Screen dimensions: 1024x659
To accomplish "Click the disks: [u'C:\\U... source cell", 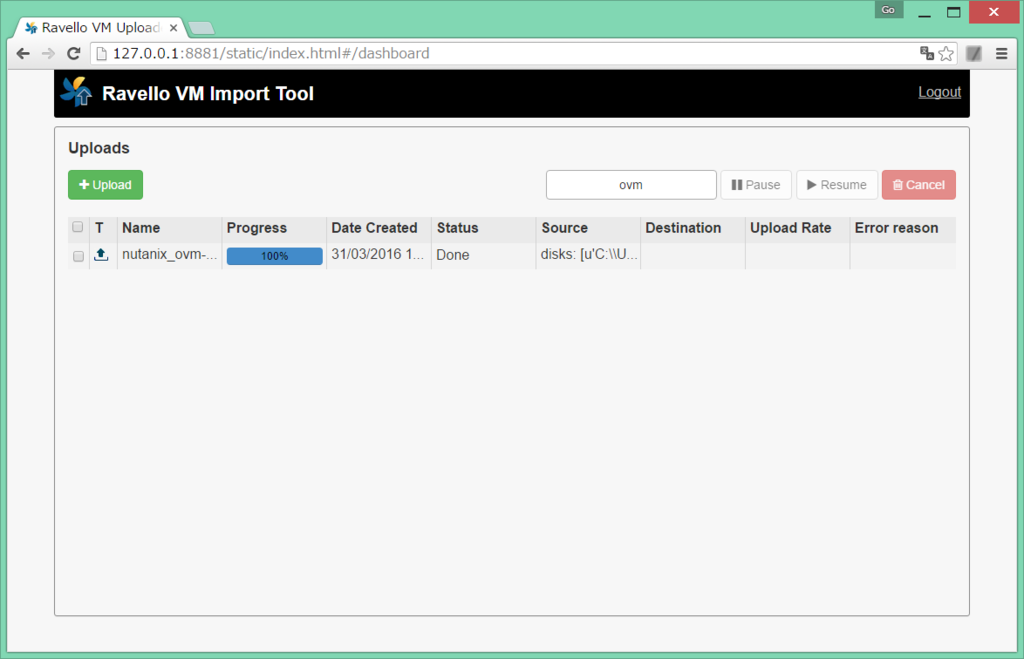I will 589,255.
